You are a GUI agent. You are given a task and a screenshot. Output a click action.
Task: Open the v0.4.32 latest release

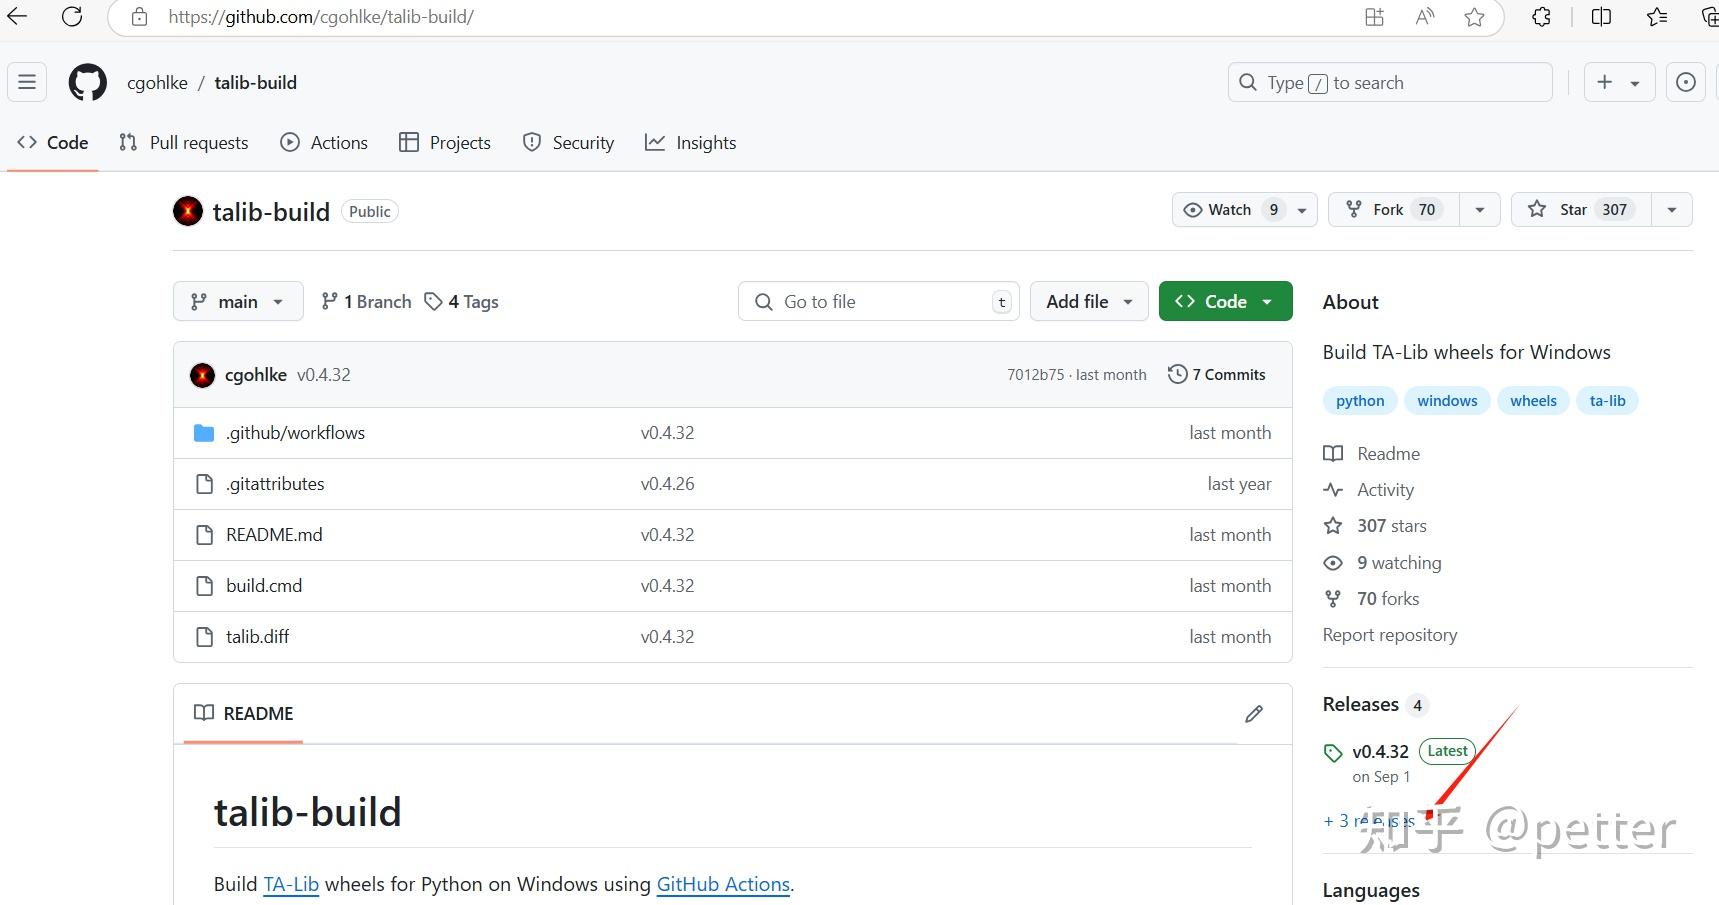[1380, 752]
